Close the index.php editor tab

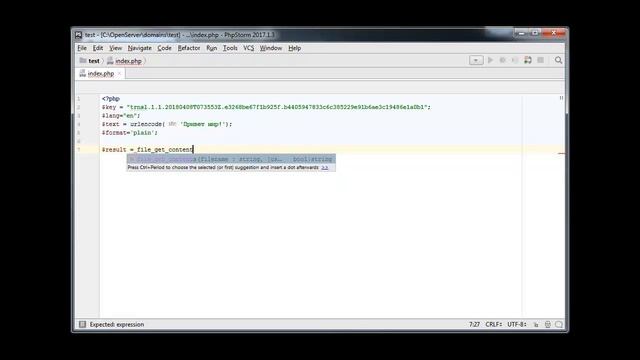click(120, 73)
